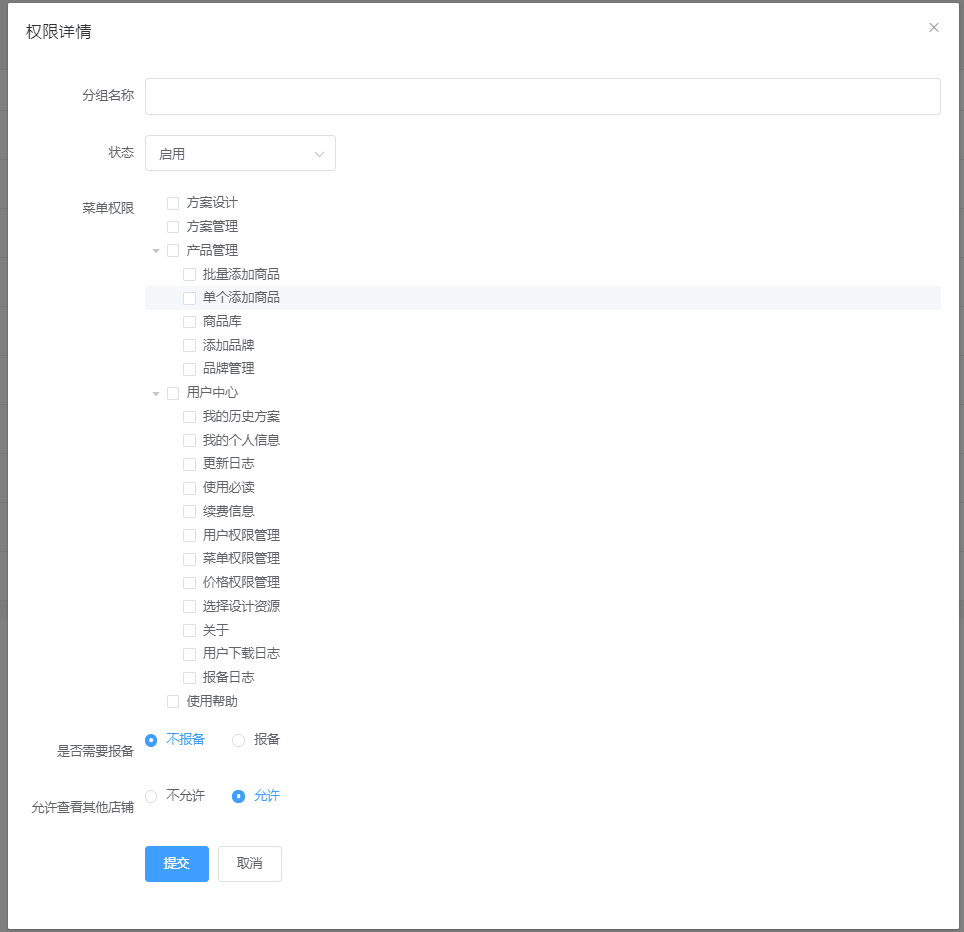
Task: 勾选「我的历史方案」复选框
Action: point(189,416)
